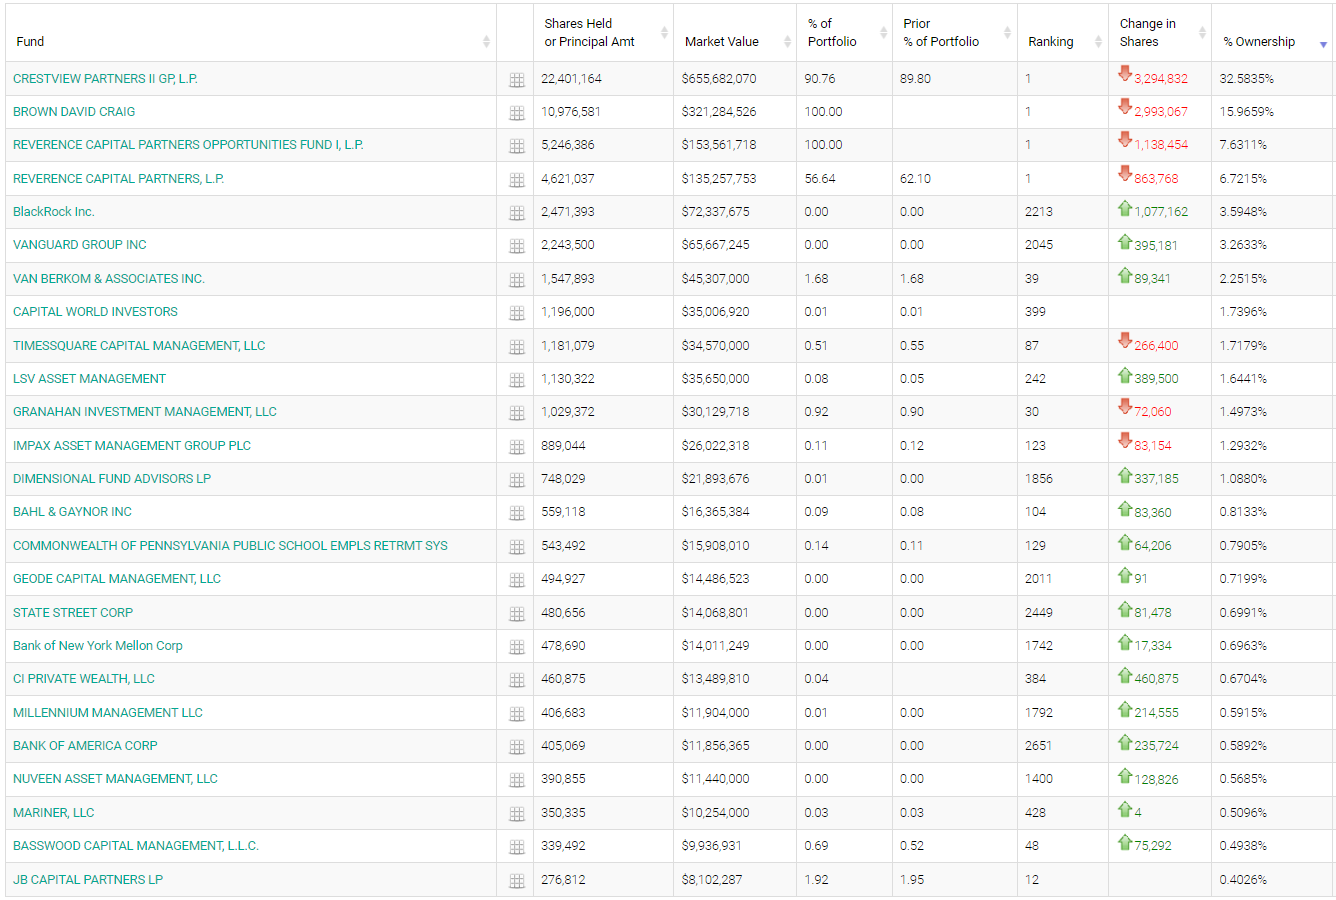Sort by Ranking column header

1063,33
